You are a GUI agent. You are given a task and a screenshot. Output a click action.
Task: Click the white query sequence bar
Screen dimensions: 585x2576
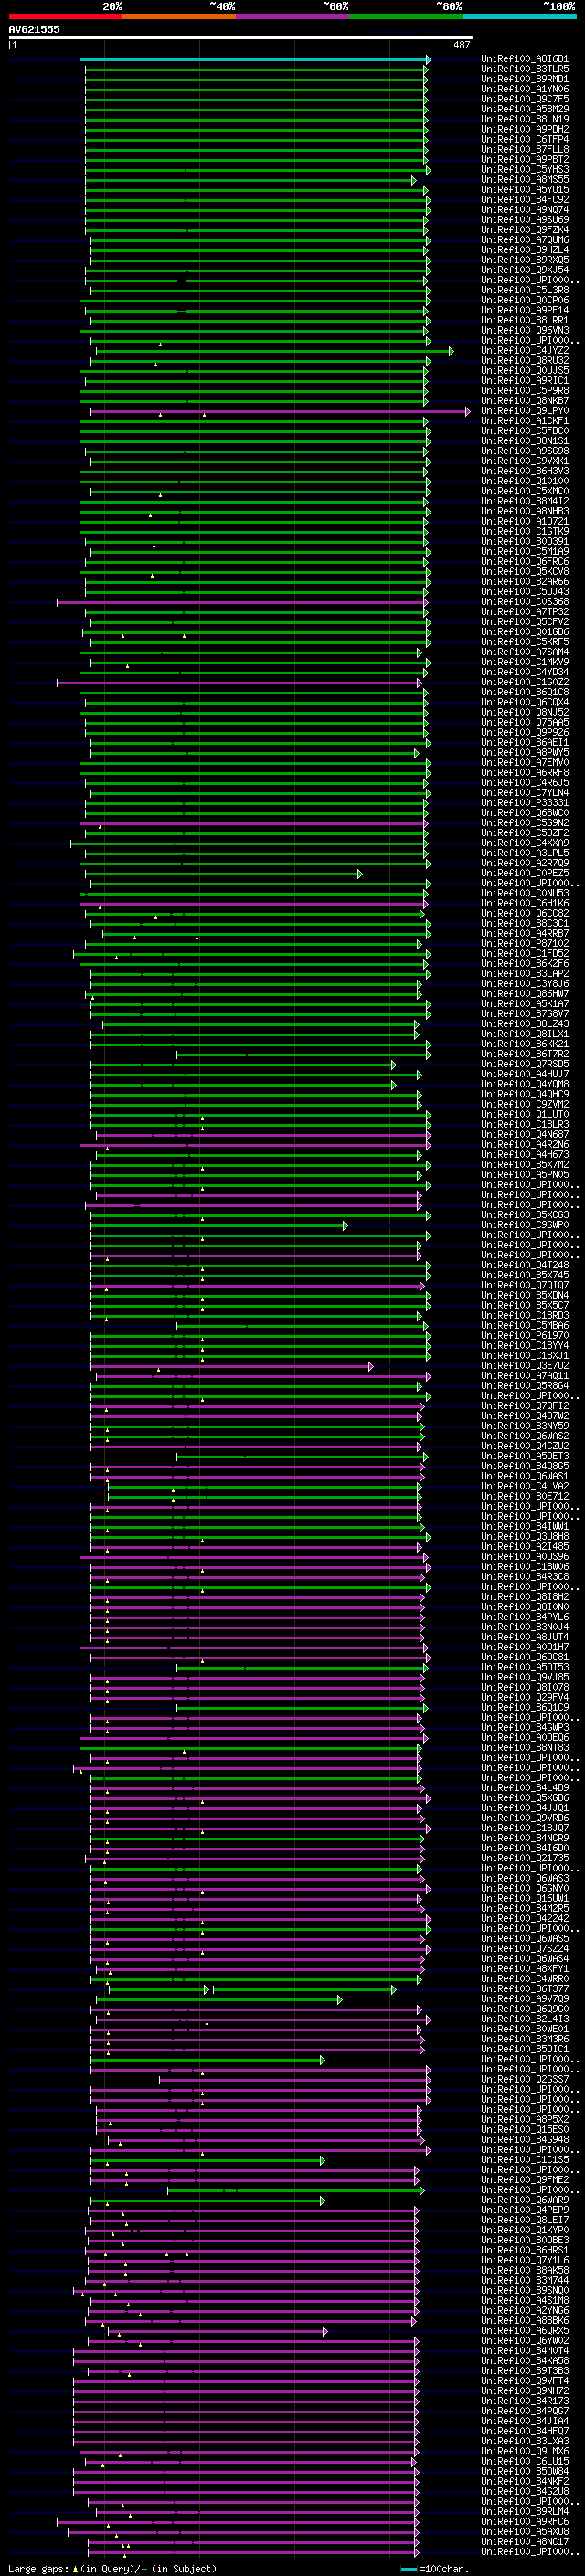pos(240,38)
